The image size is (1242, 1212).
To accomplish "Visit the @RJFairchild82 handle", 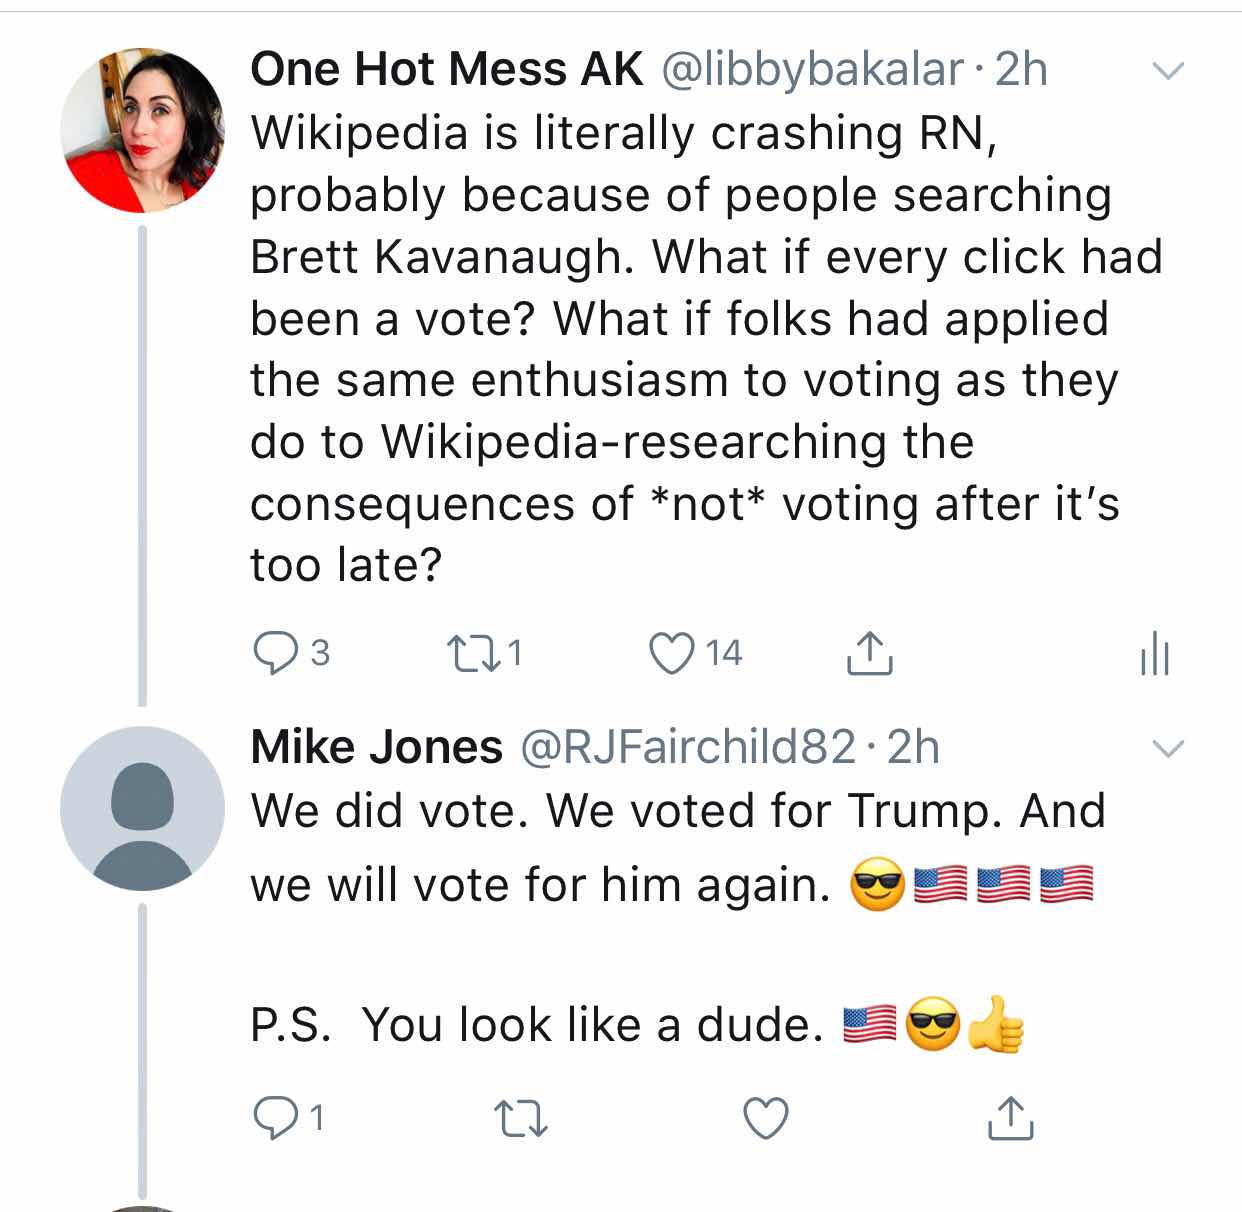I will click(x=686, y=747).
